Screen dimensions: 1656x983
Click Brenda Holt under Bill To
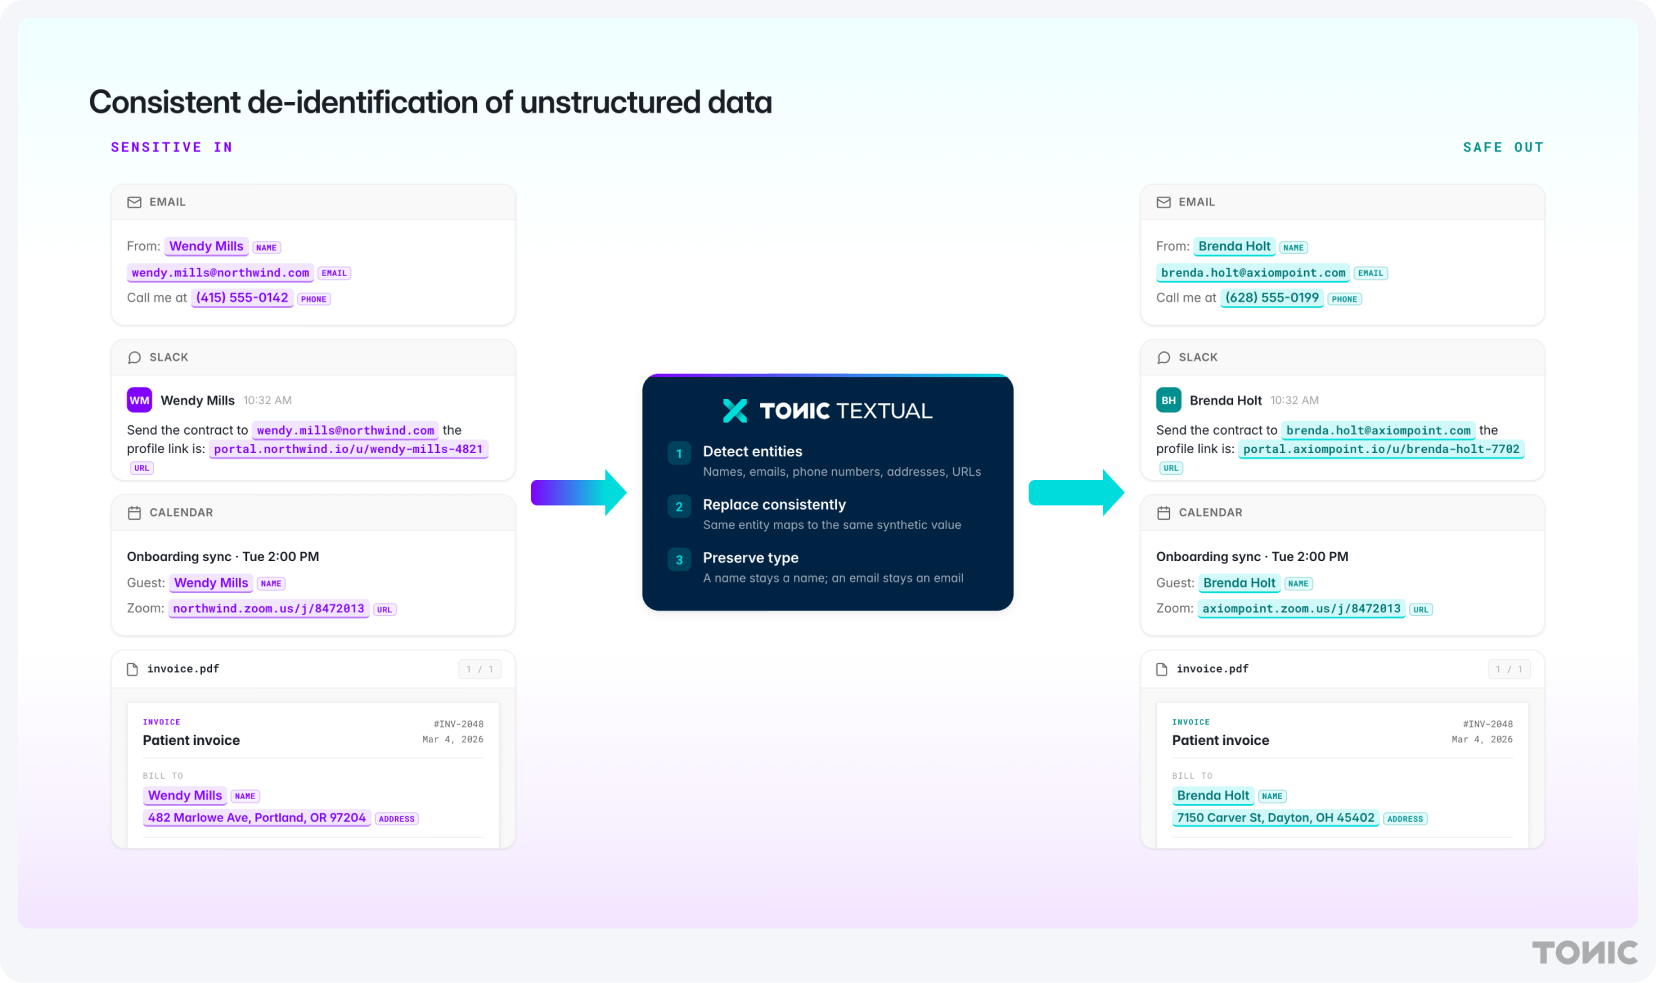1213,796
